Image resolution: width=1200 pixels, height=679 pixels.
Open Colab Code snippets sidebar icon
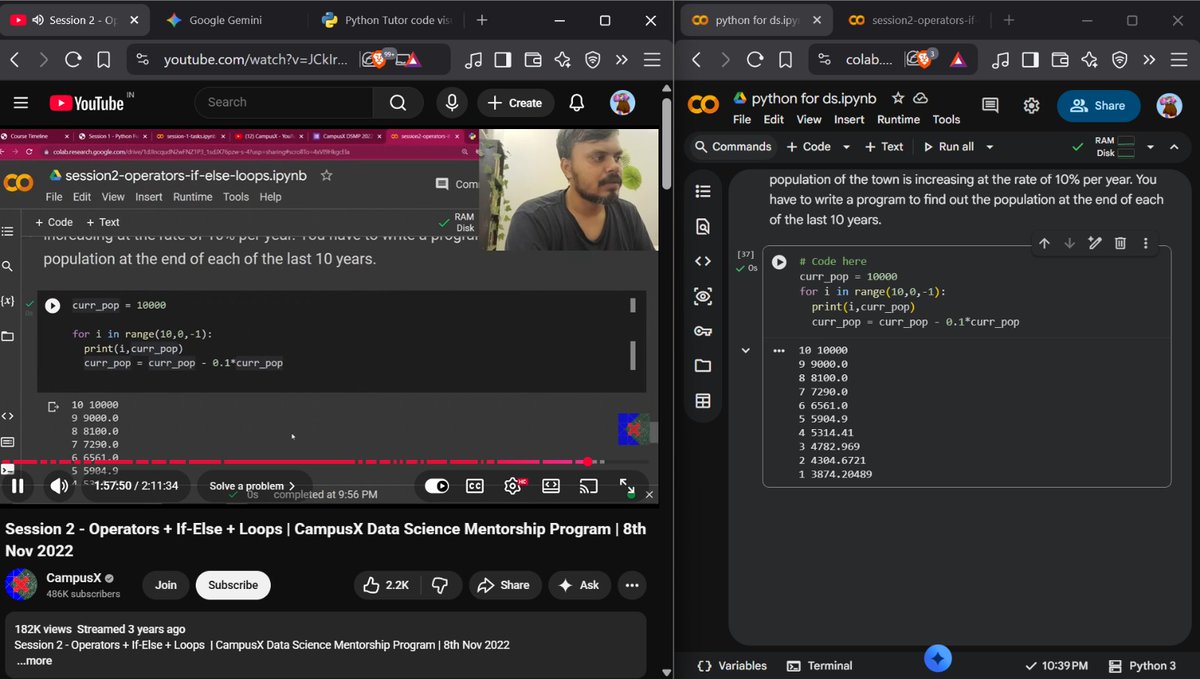[703, 261]
